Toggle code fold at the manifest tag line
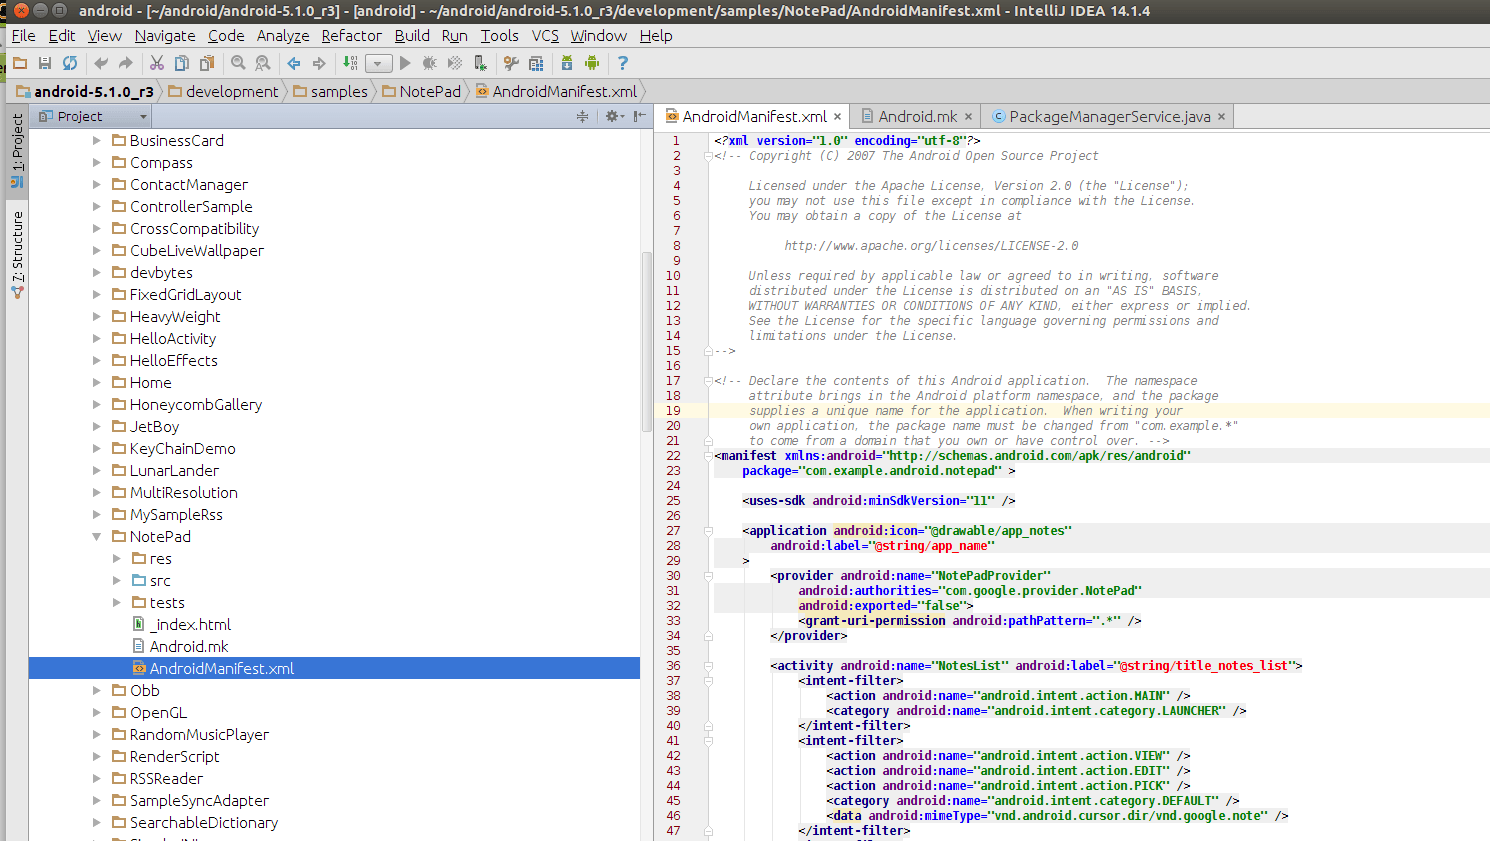This screenshot has width=1490, height=841. (x=708, y=456)
